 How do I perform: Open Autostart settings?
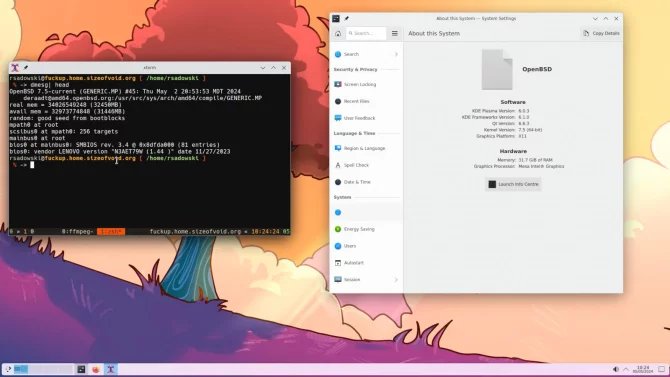pyautogui.click(x=366, y=263)
